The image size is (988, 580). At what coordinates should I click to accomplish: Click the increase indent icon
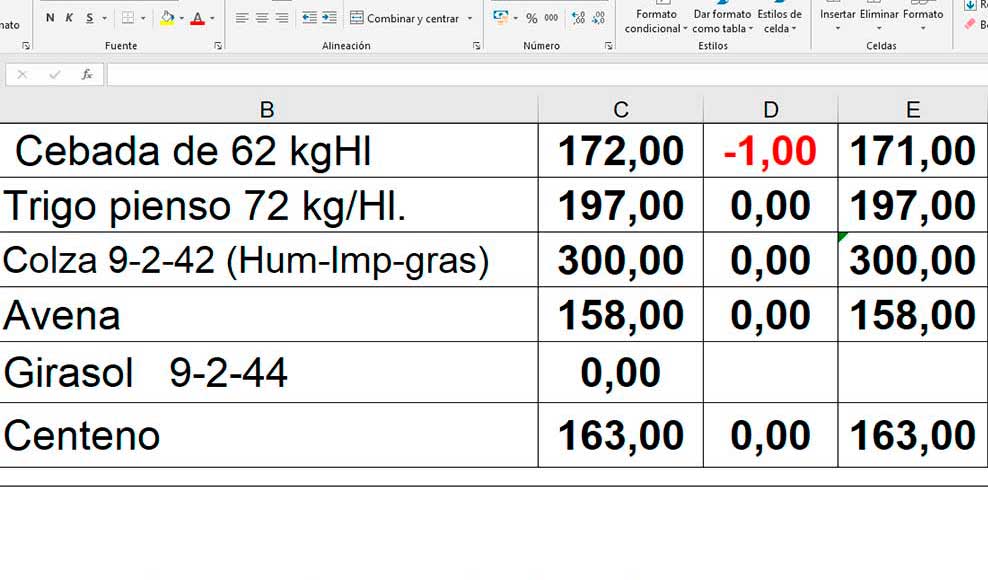pos(326,17)
